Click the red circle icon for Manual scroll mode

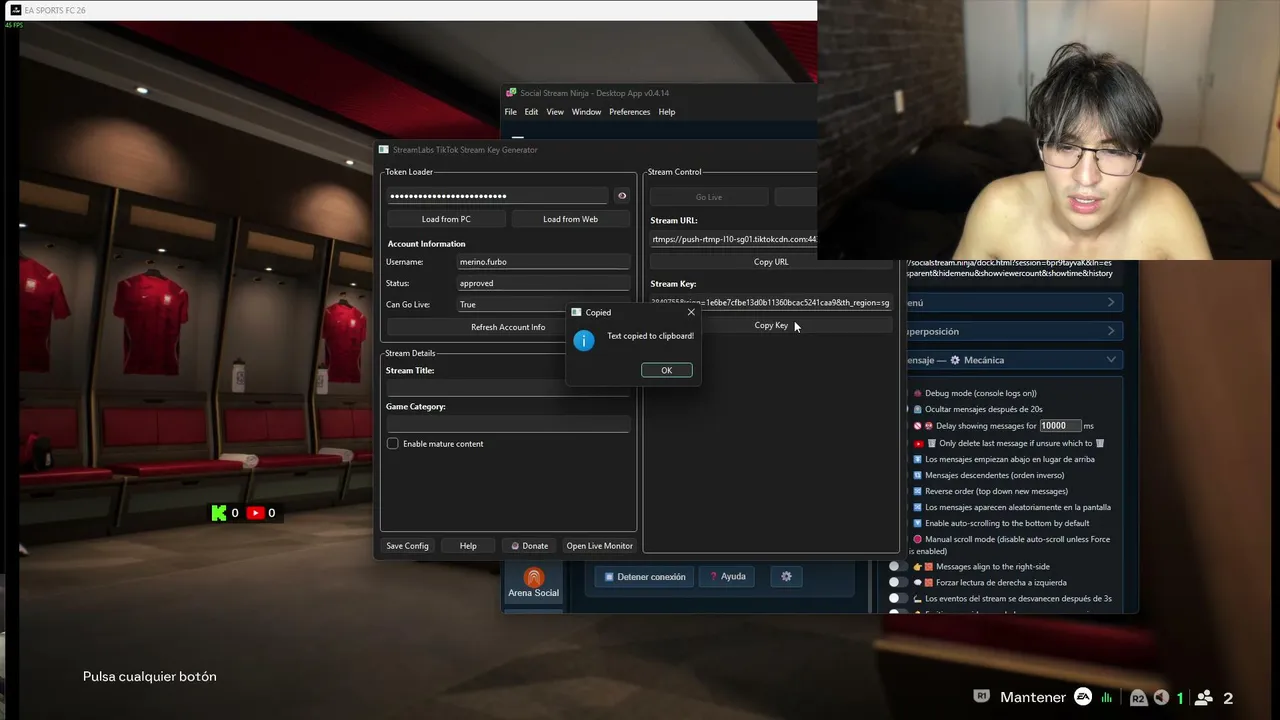click(917, 539)
